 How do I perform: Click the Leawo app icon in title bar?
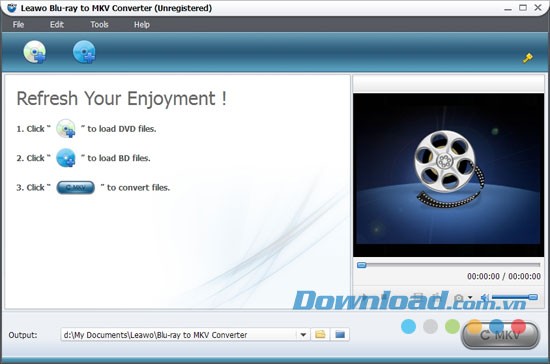coord(12,8)
